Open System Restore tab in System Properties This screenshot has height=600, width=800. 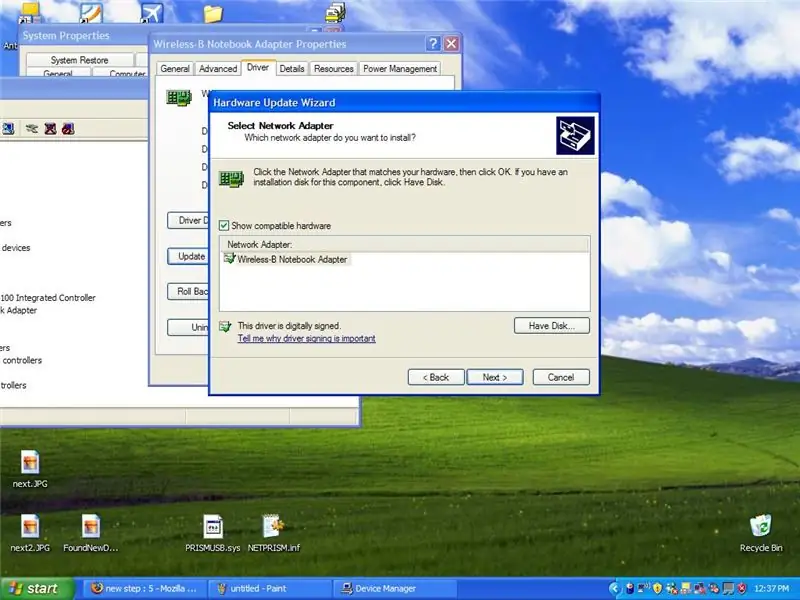[80, 60]
